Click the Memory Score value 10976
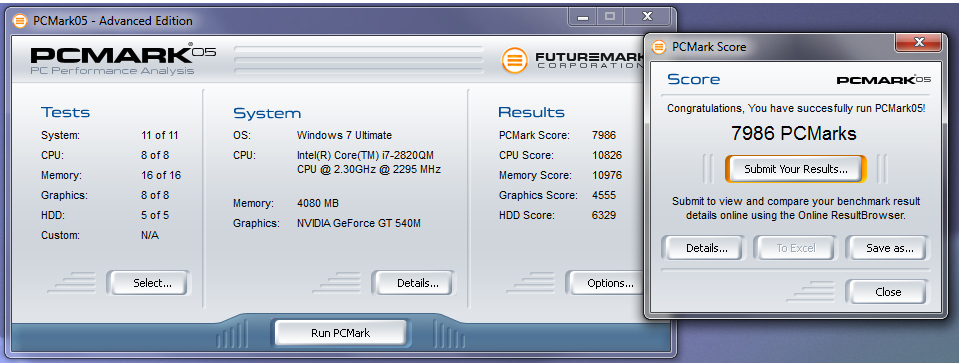 pos(607,175)
